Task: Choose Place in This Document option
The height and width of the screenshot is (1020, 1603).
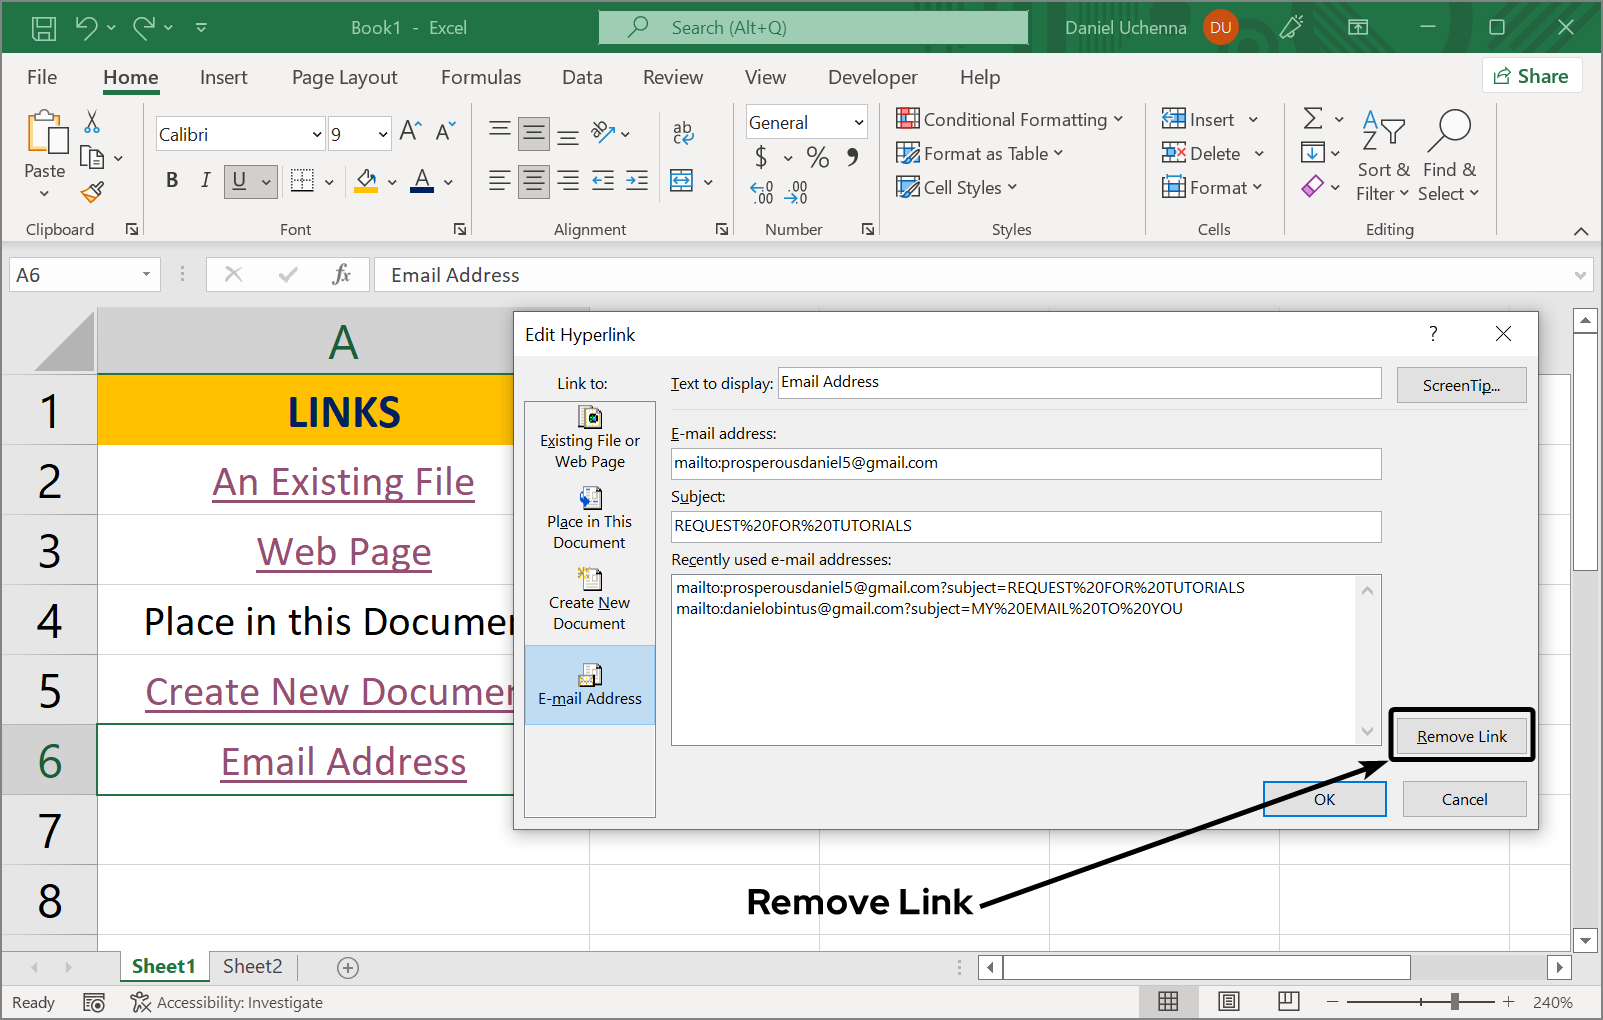Action: [x=590, y=519]
